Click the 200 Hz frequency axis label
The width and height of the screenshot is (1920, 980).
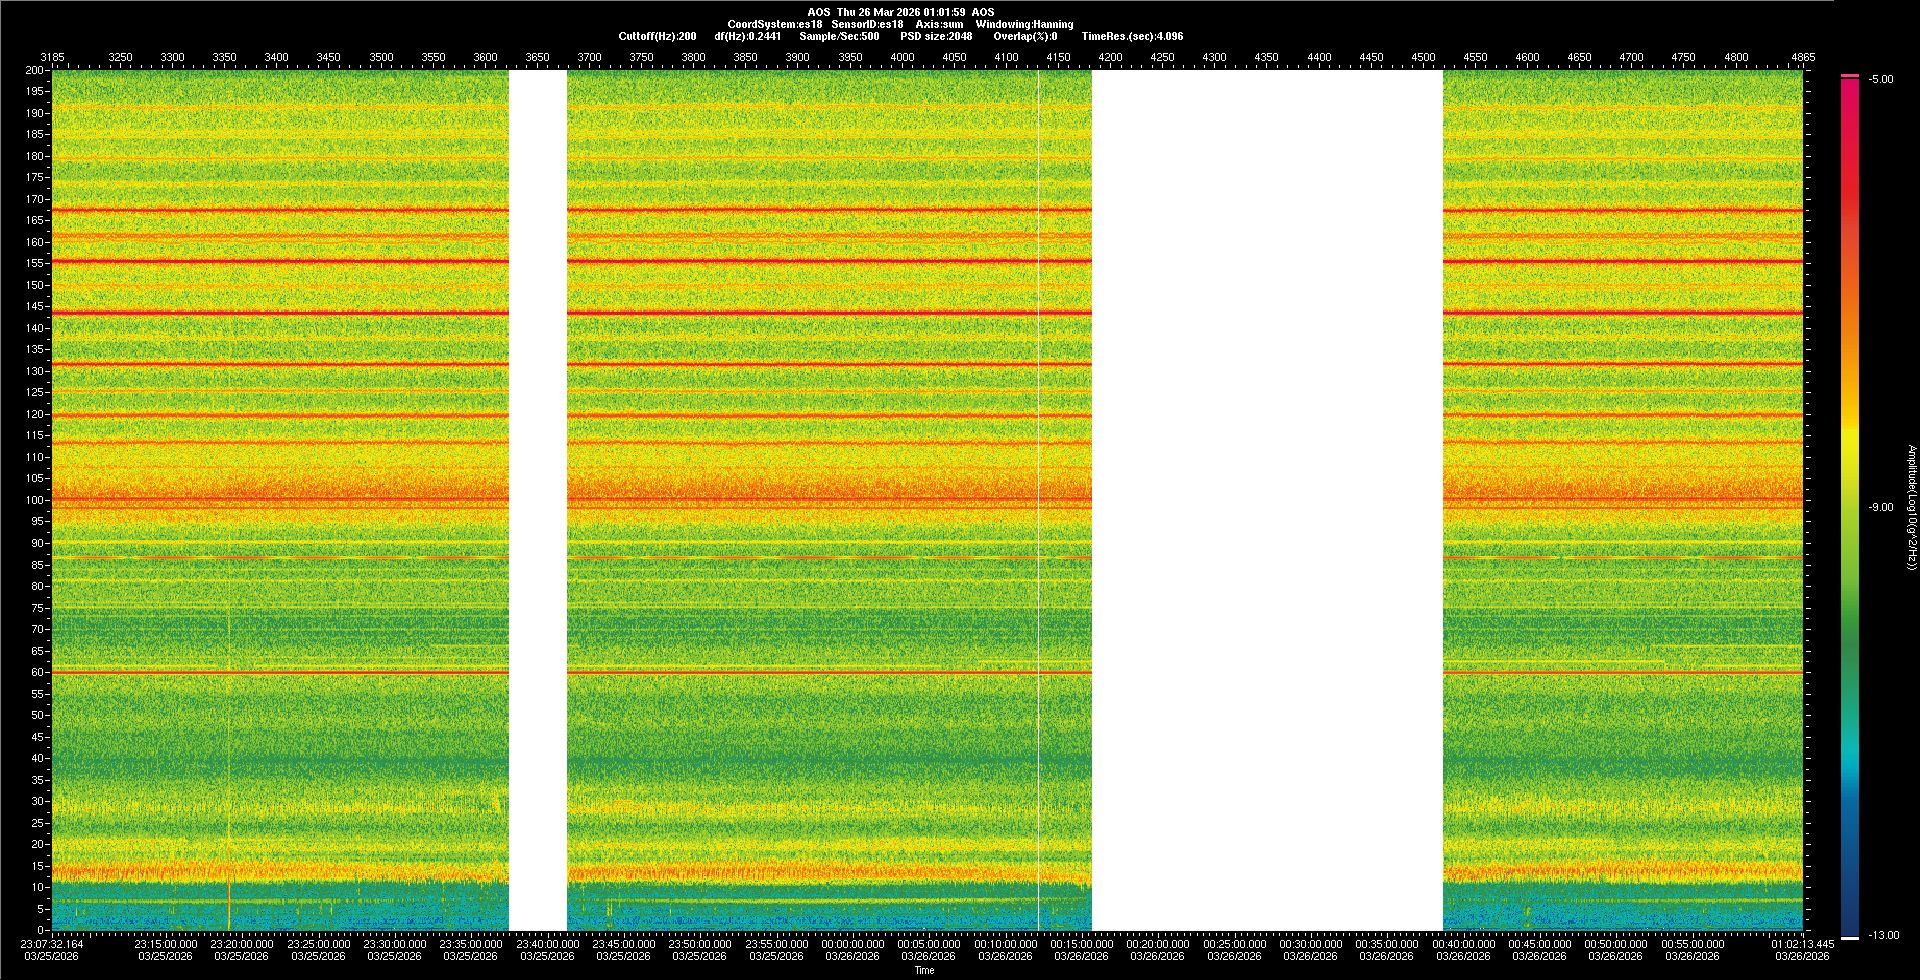tap(35, 71)
